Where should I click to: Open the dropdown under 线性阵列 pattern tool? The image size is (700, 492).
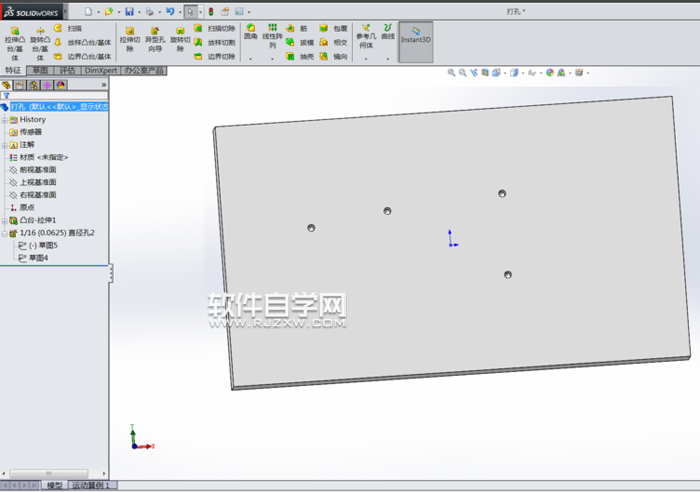tap(272, 58)
